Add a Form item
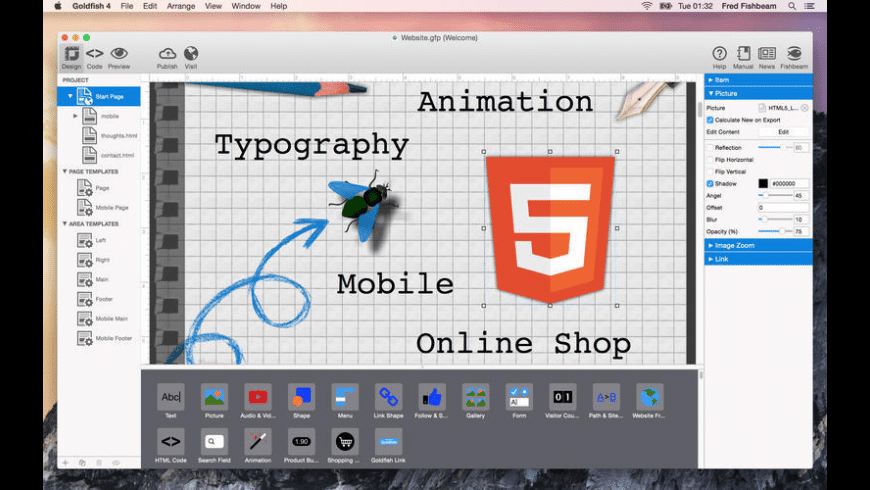The image size is (870, 490). [x=519, y=401]
